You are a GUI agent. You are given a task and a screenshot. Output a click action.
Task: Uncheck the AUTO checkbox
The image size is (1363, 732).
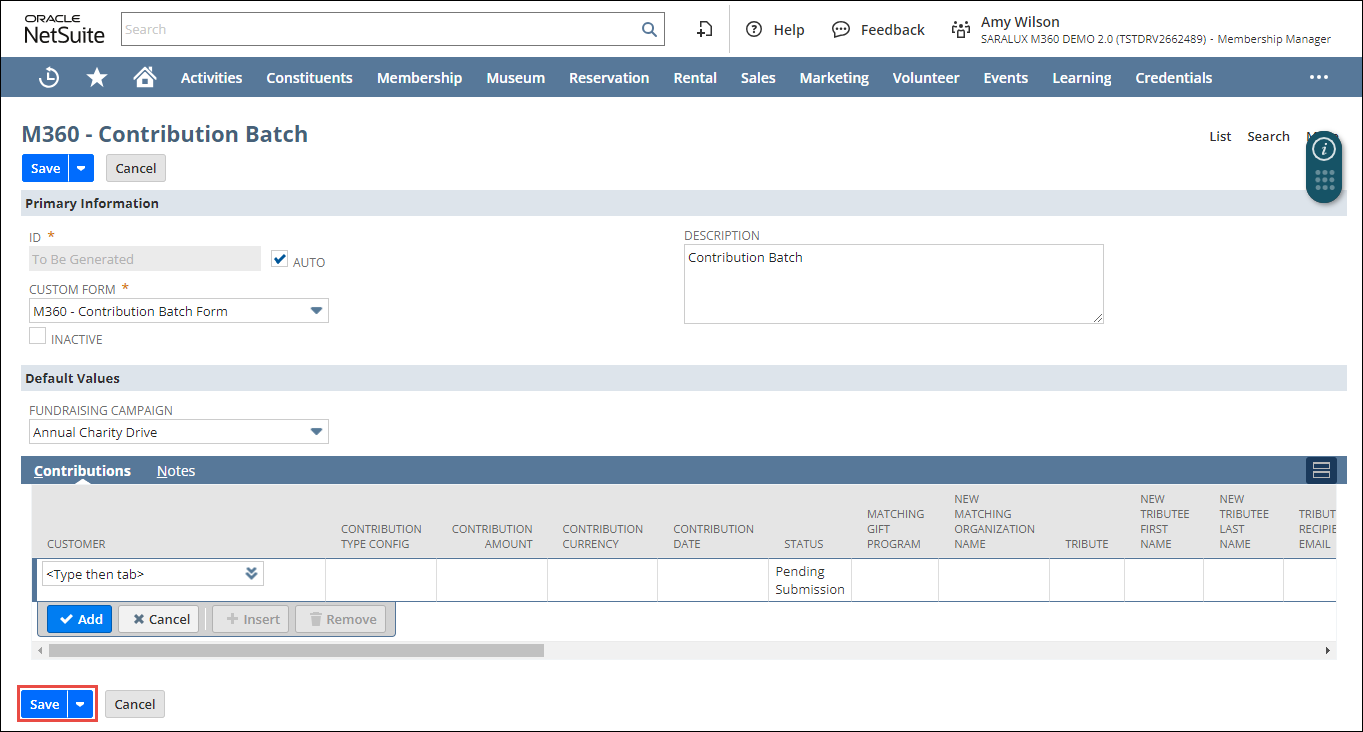click(280, 259)
